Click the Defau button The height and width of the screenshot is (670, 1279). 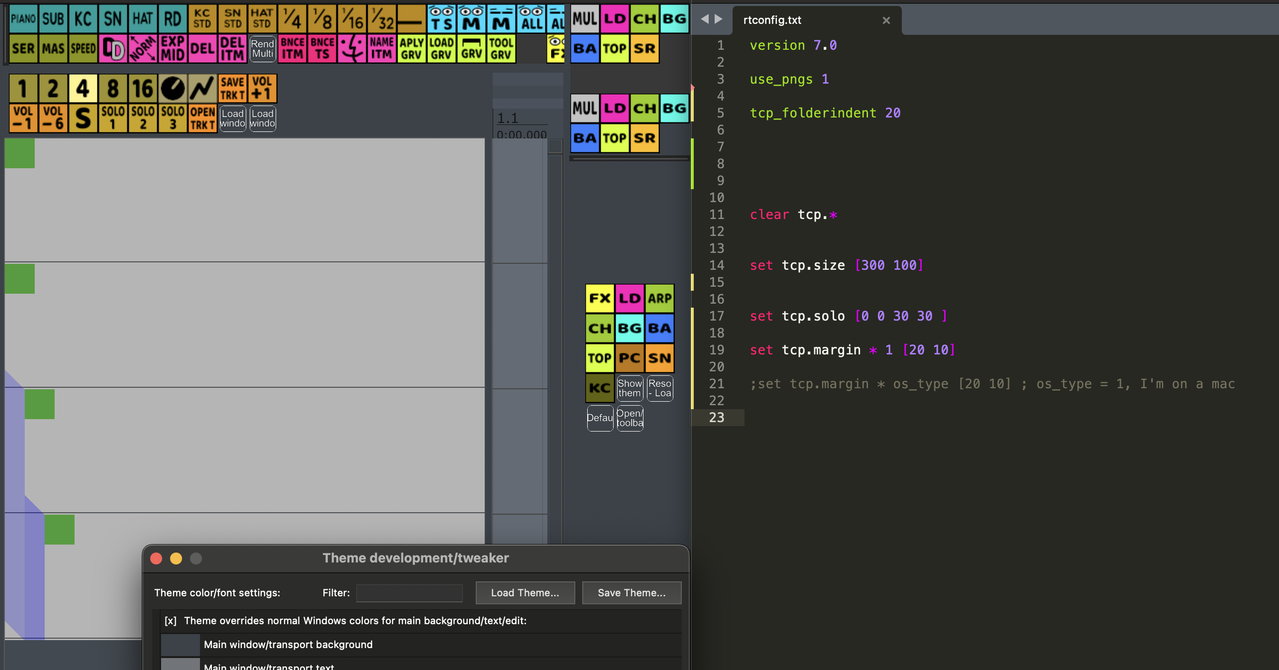pos(599,418)
